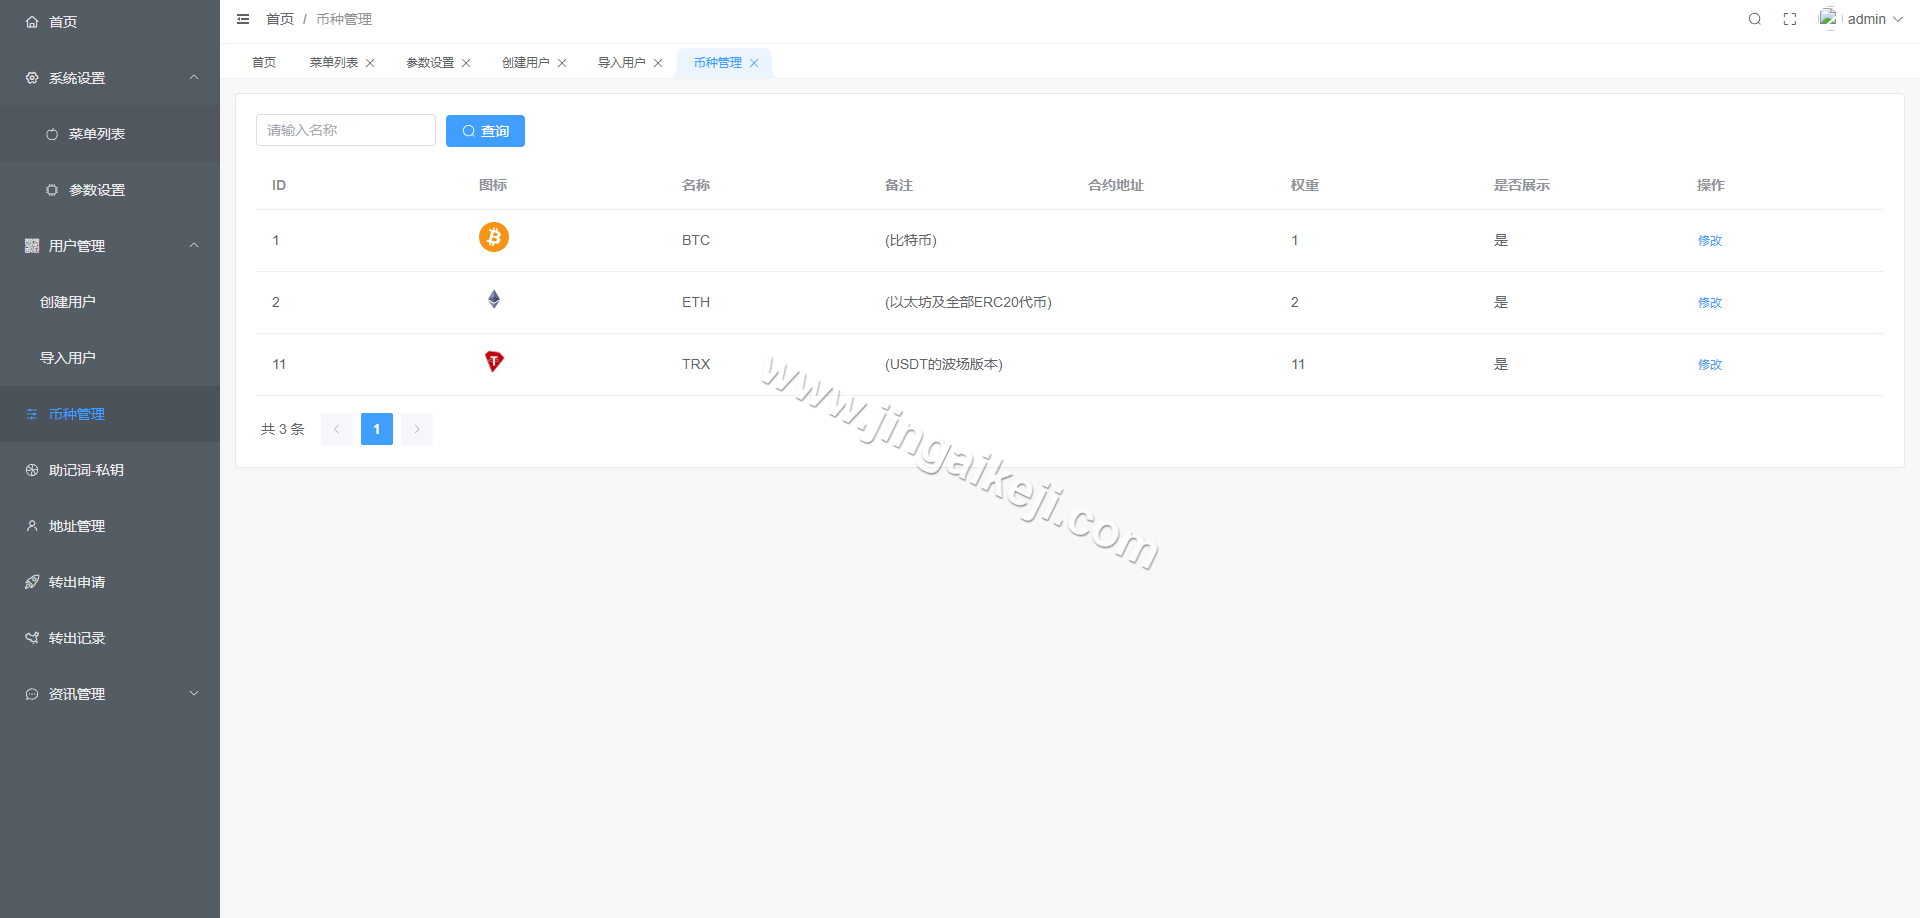Open the 系统设置 settings section icon
1920x918 pixels.
(31, 77)
